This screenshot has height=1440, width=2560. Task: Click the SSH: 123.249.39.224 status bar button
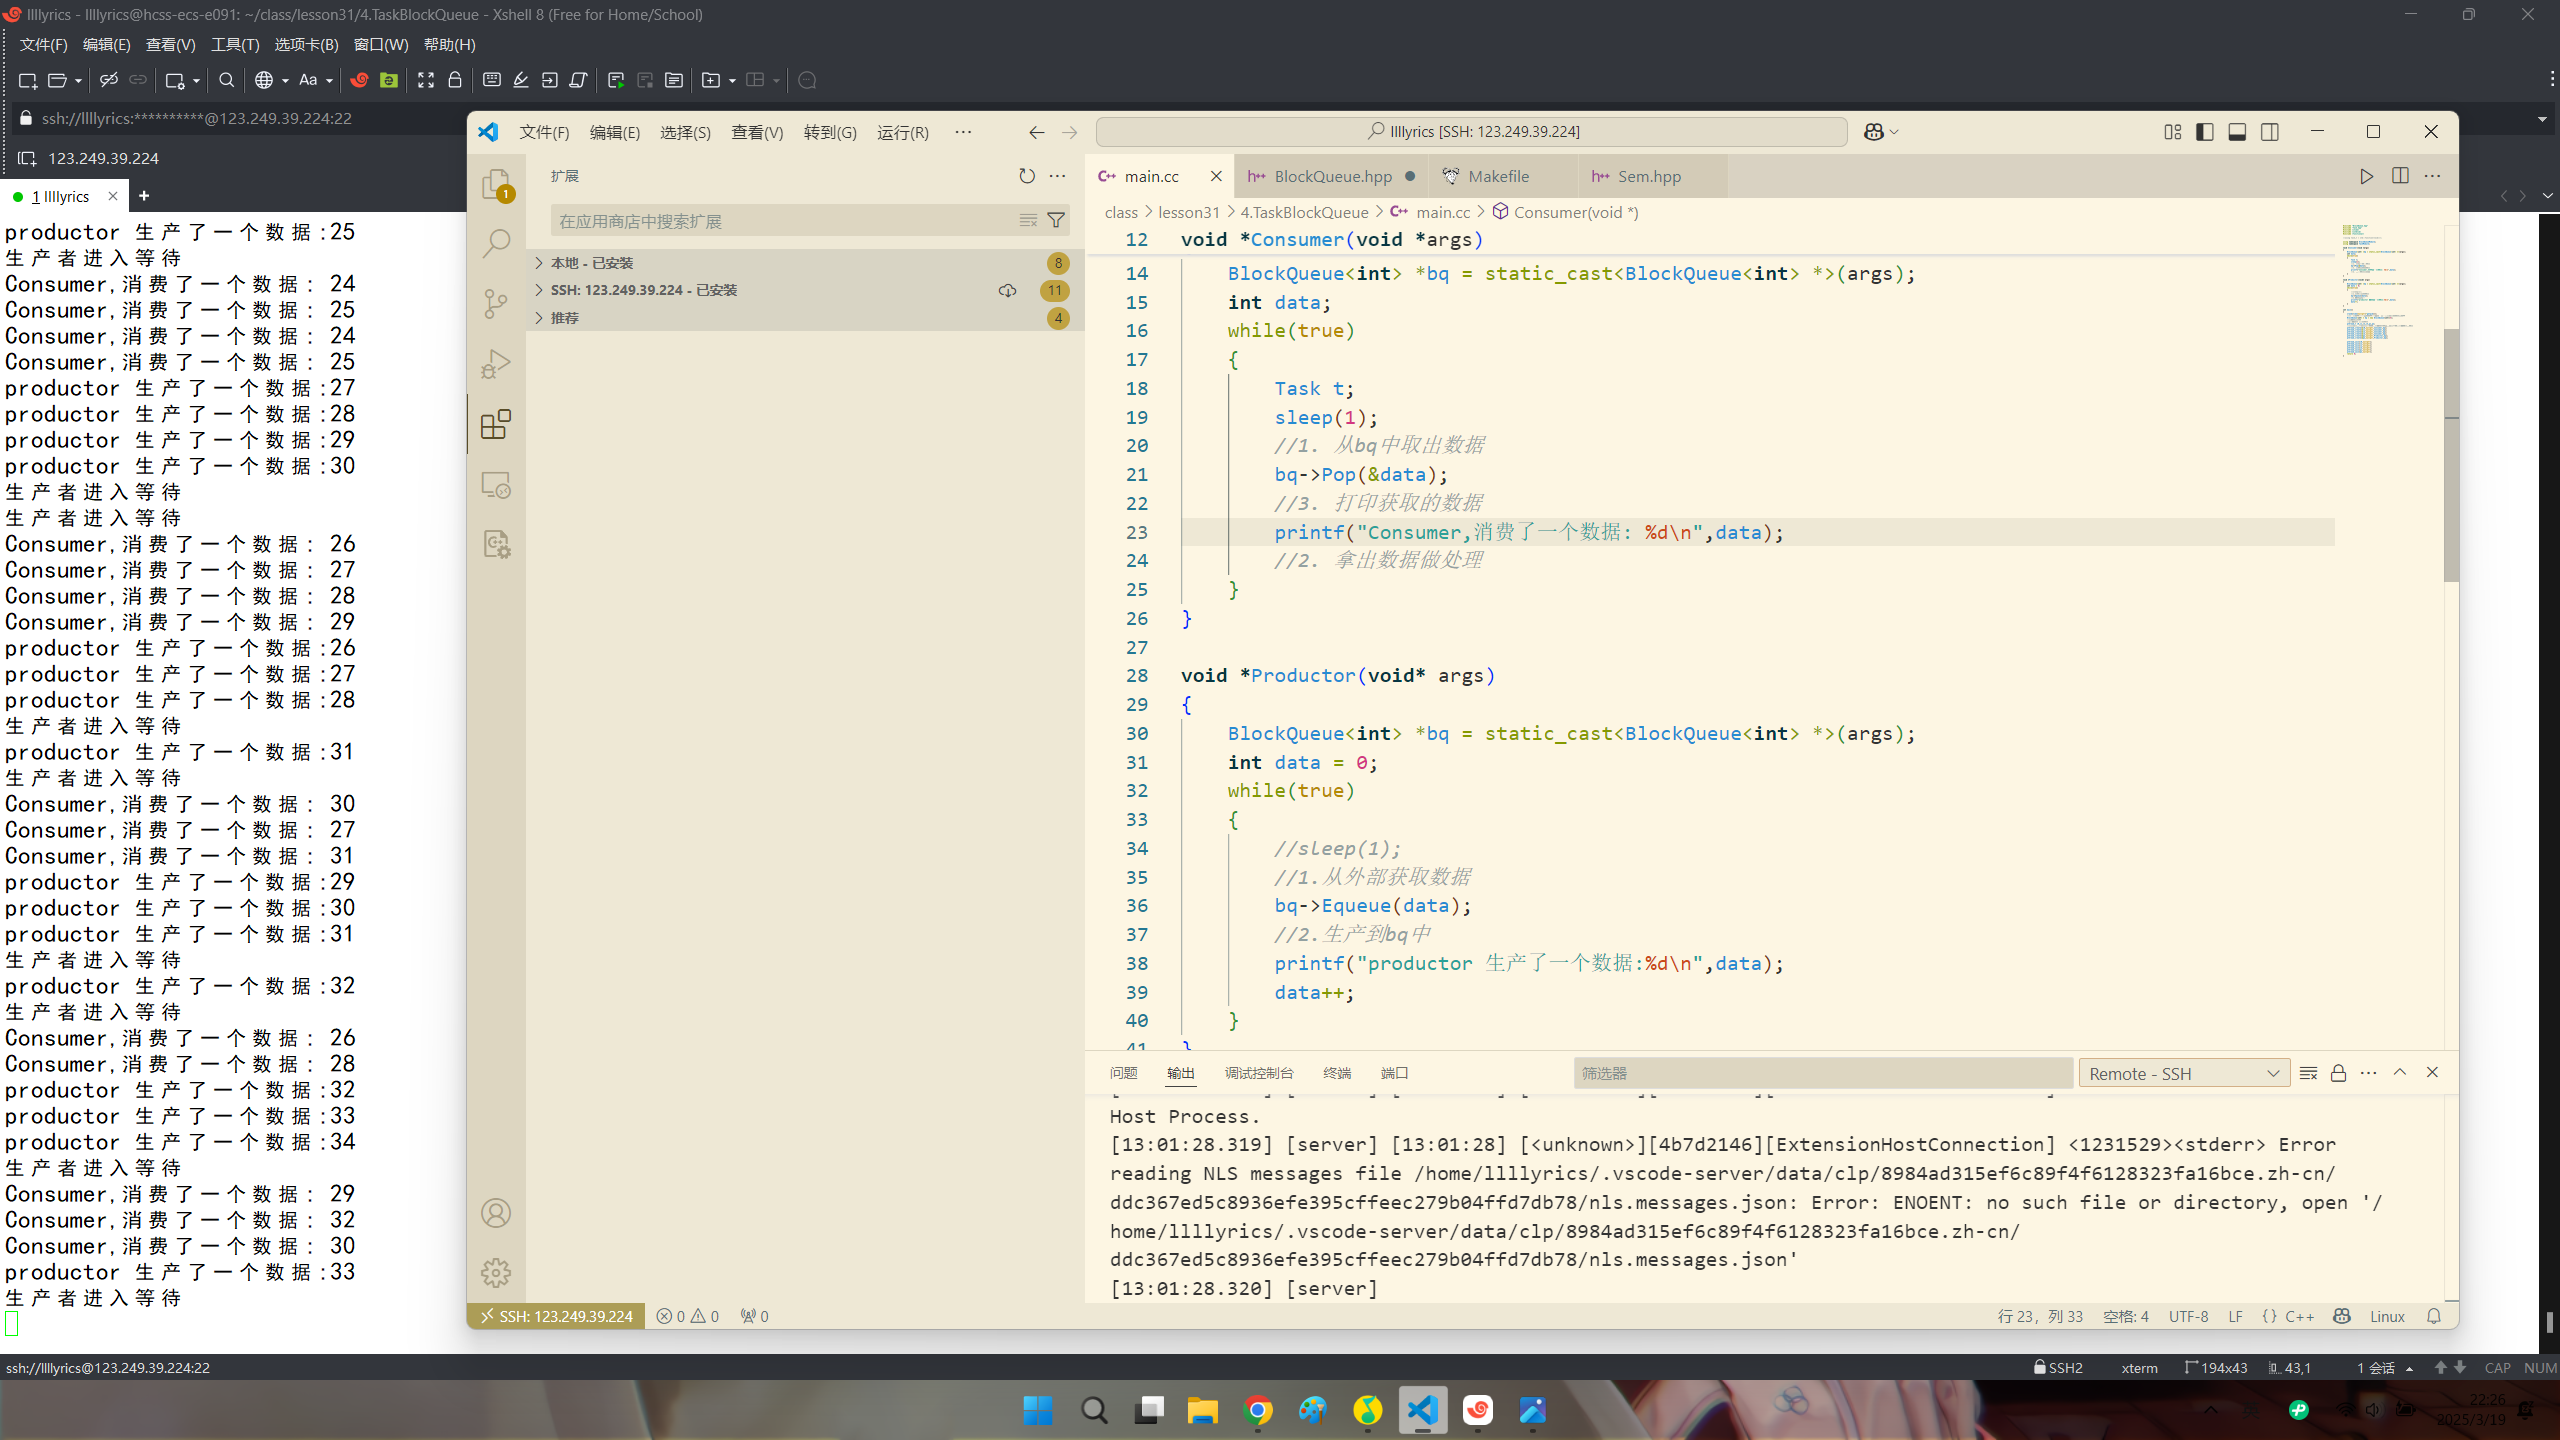click(556, 1316)
